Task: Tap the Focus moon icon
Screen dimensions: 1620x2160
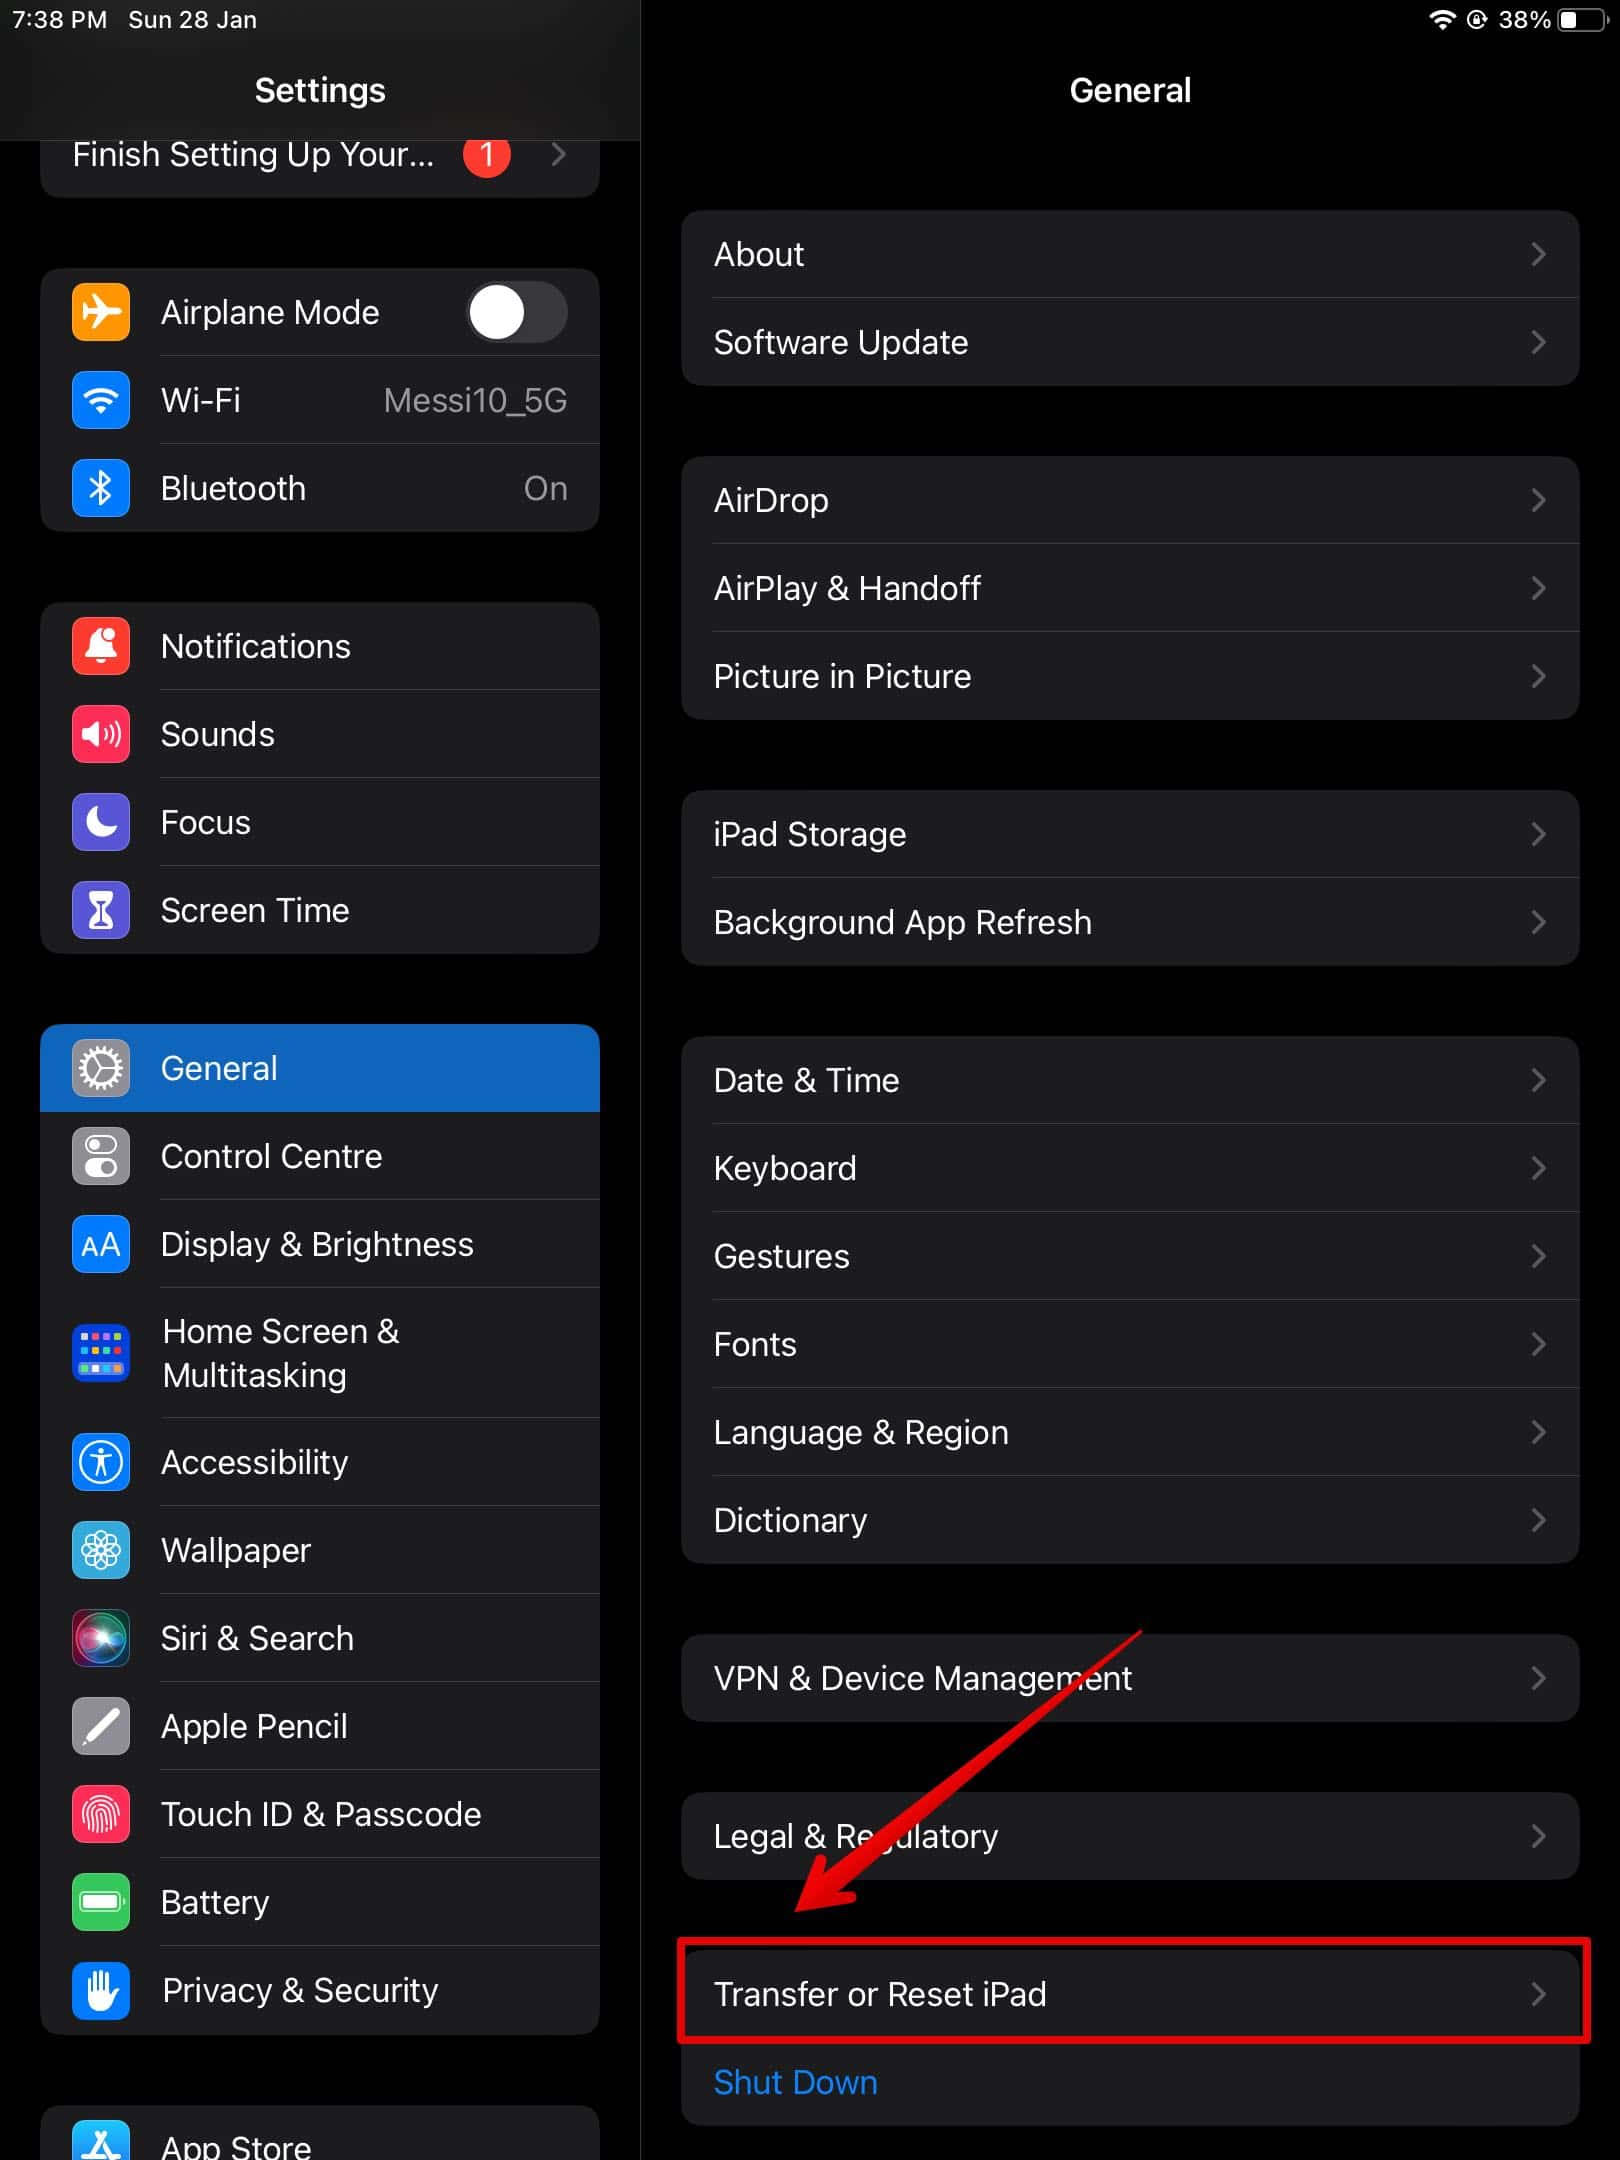Action: 101,822
